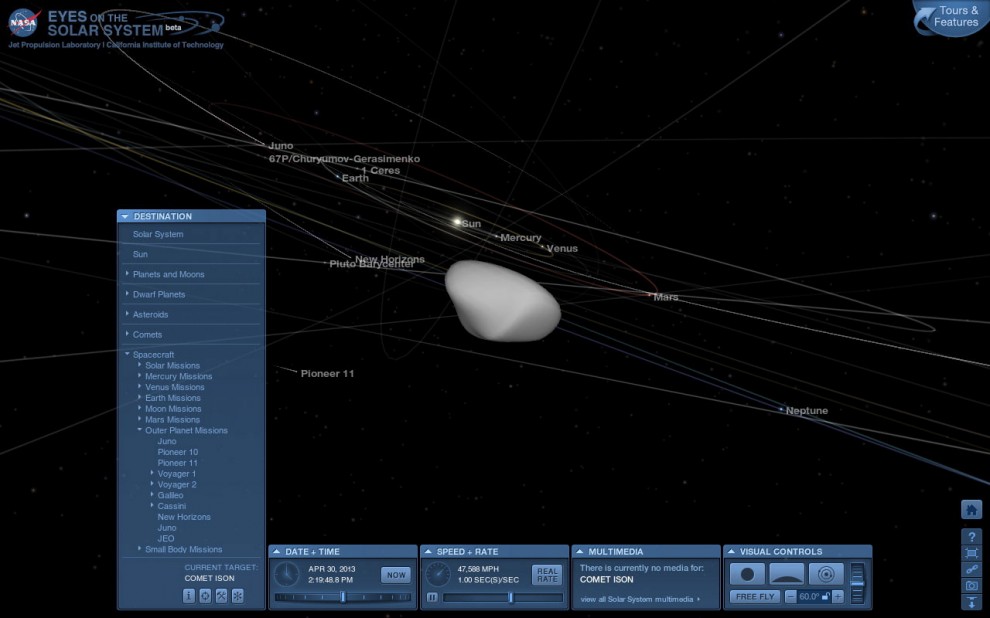Toggle the field-of-view lock icon
This screenshot has width=990, height=618.
825,597
